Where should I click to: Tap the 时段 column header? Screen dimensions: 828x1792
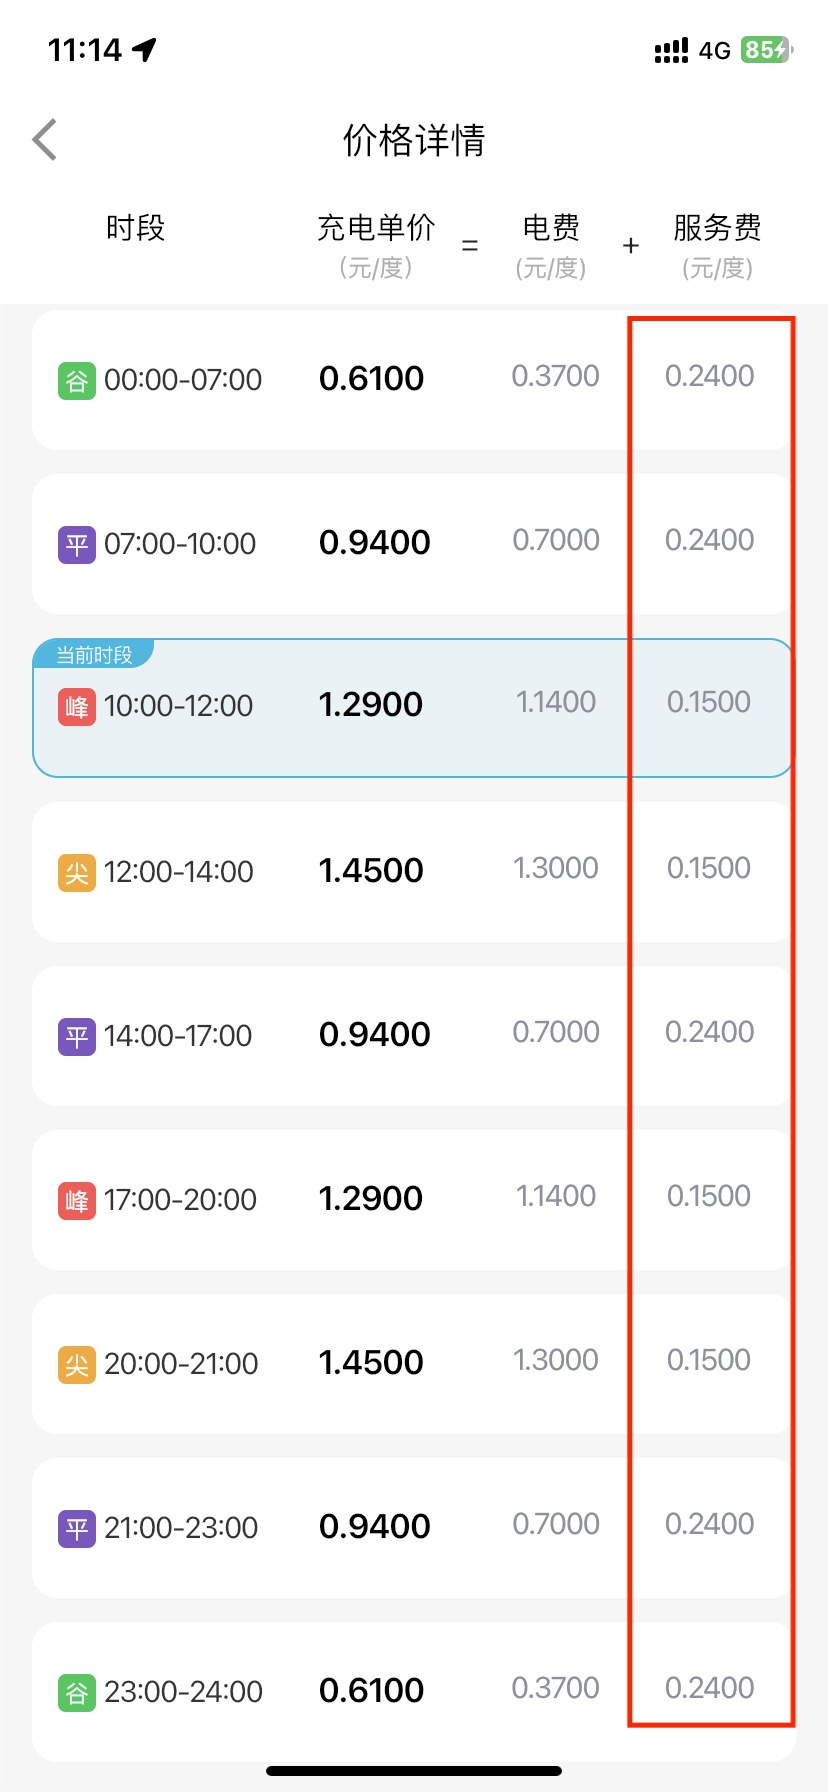[x=135, y=229]
